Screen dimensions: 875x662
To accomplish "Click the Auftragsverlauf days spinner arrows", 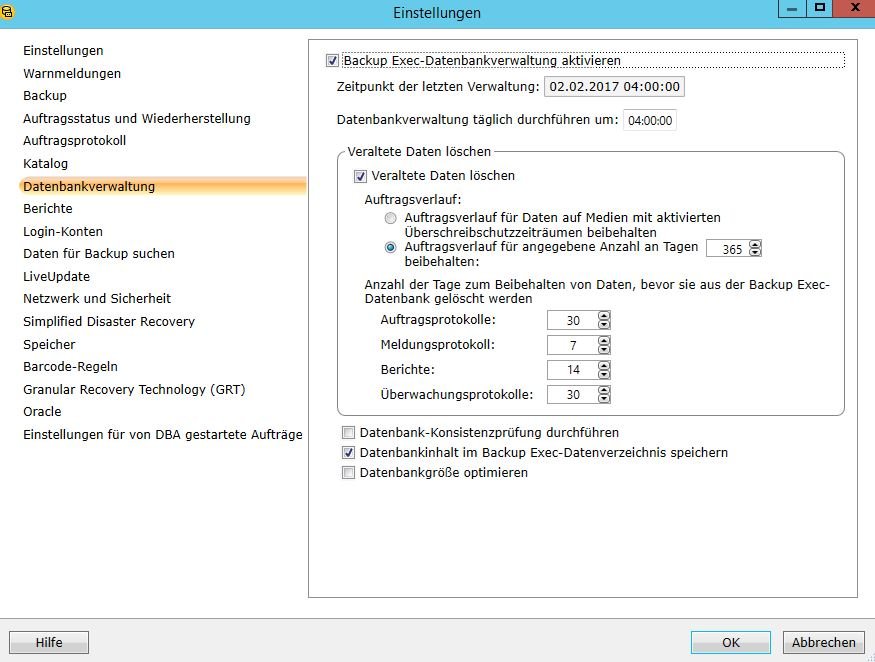I will coord(755,248).
